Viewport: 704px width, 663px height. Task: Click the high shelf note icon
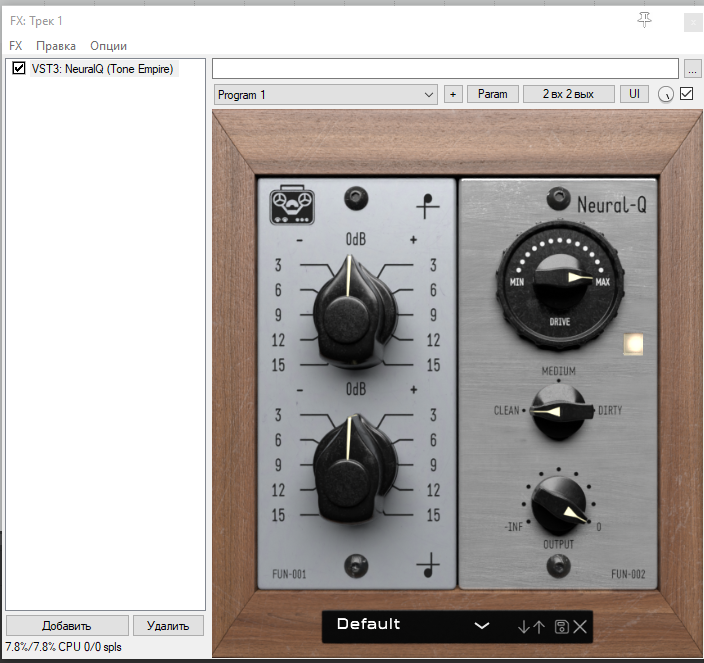427,206
